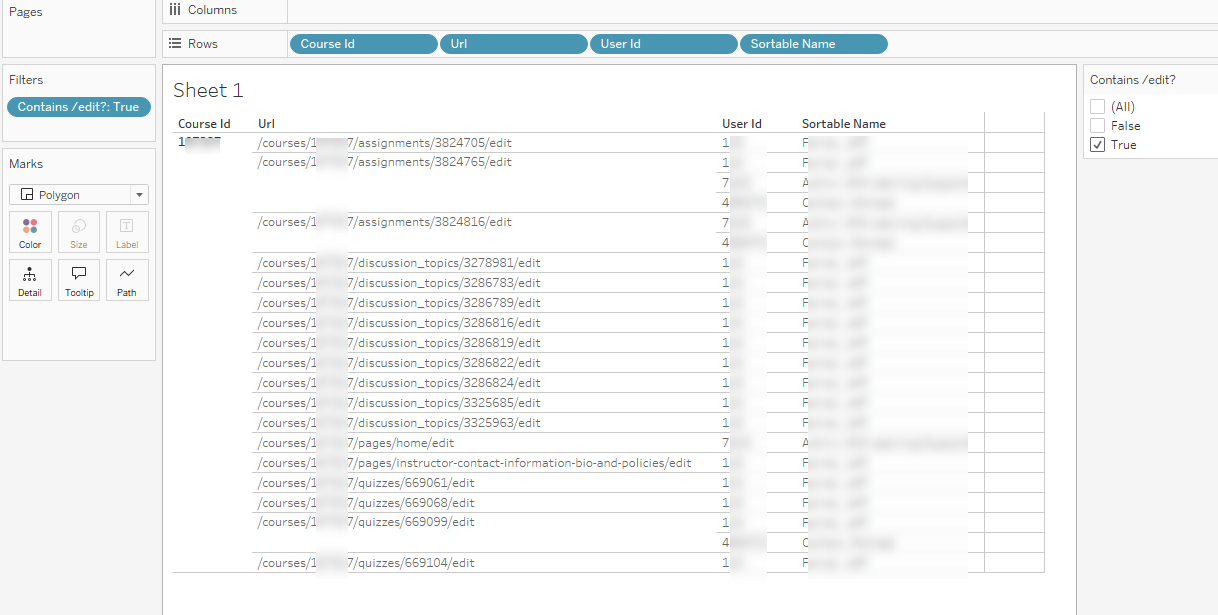Select the Sortable Name pill in Rows
1218x615 pixels.
[x=813, y=44]
